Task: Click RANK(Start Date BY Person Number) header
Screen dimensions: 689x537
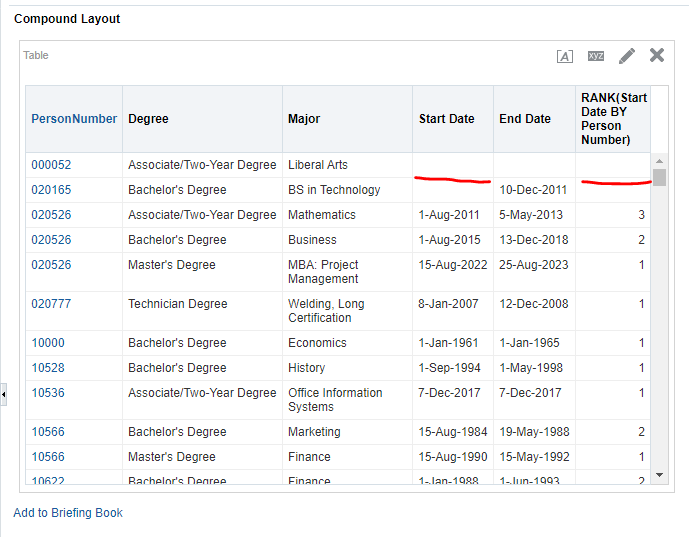Action: pos(614,119)
